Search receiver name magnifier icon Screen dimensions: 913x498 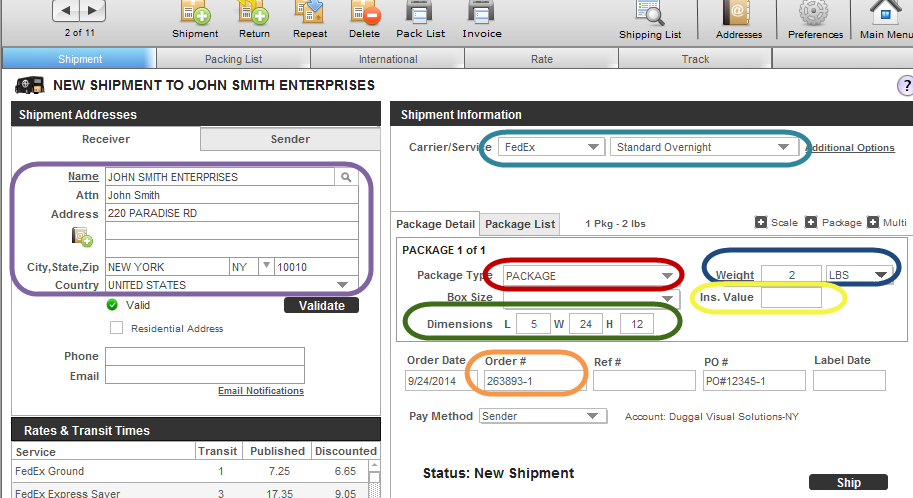point(346,177)
